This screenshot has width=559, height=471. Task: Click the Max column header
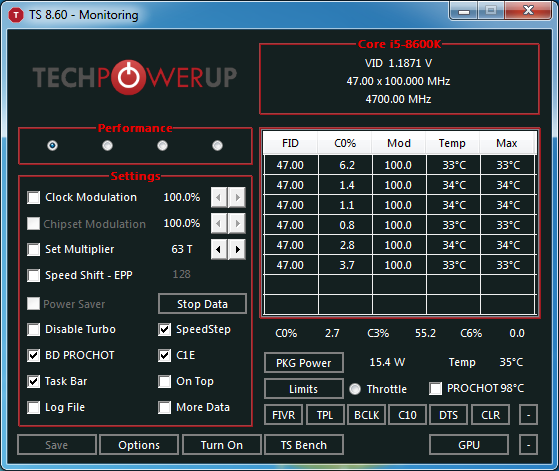click(x=507, y=143)
